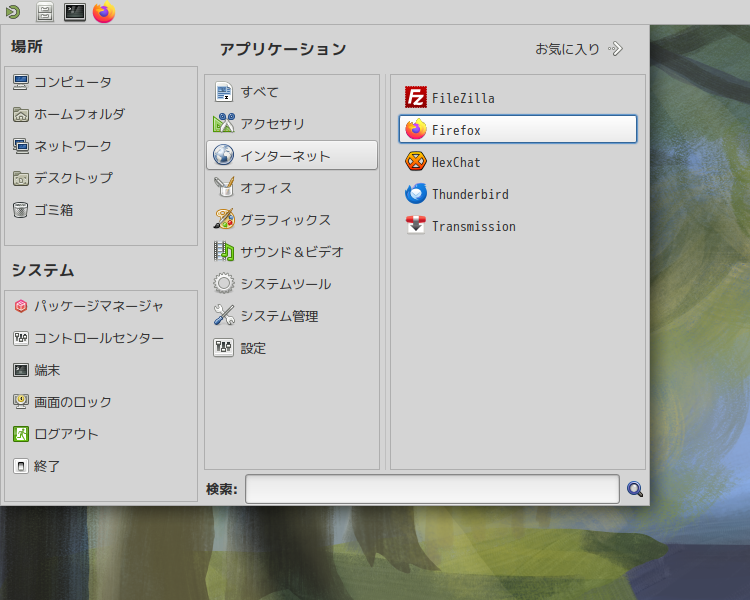Select the グラフィックス category
The width and height of the screenshot is (750, 600).
click(292, 220)
